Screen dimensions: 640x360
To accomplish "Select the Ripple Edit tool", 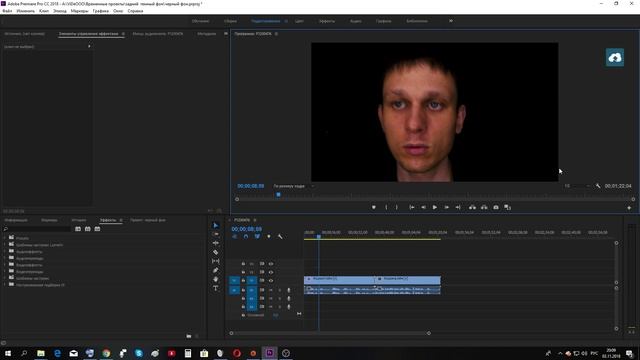I will tap(216, 243).
